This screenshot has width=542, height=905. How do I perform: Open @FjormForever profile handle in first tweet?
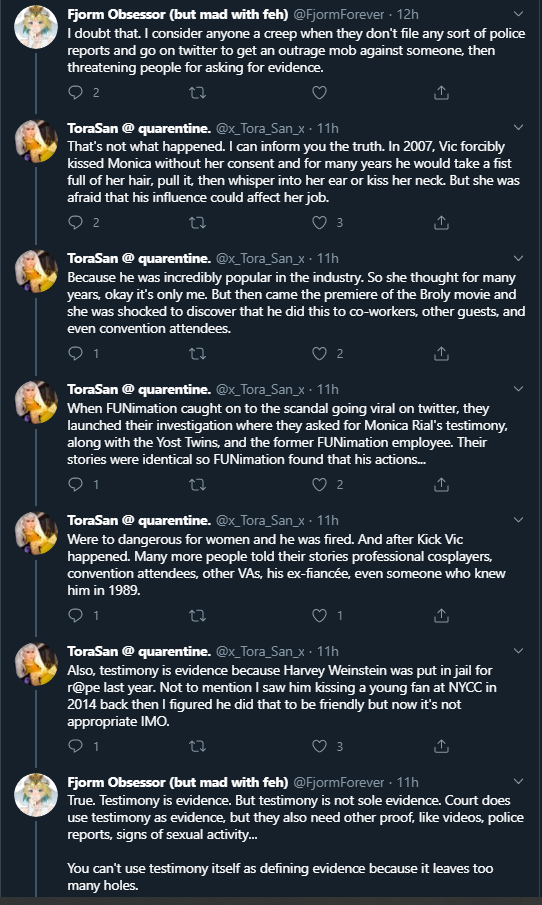(x=339, y=14)
